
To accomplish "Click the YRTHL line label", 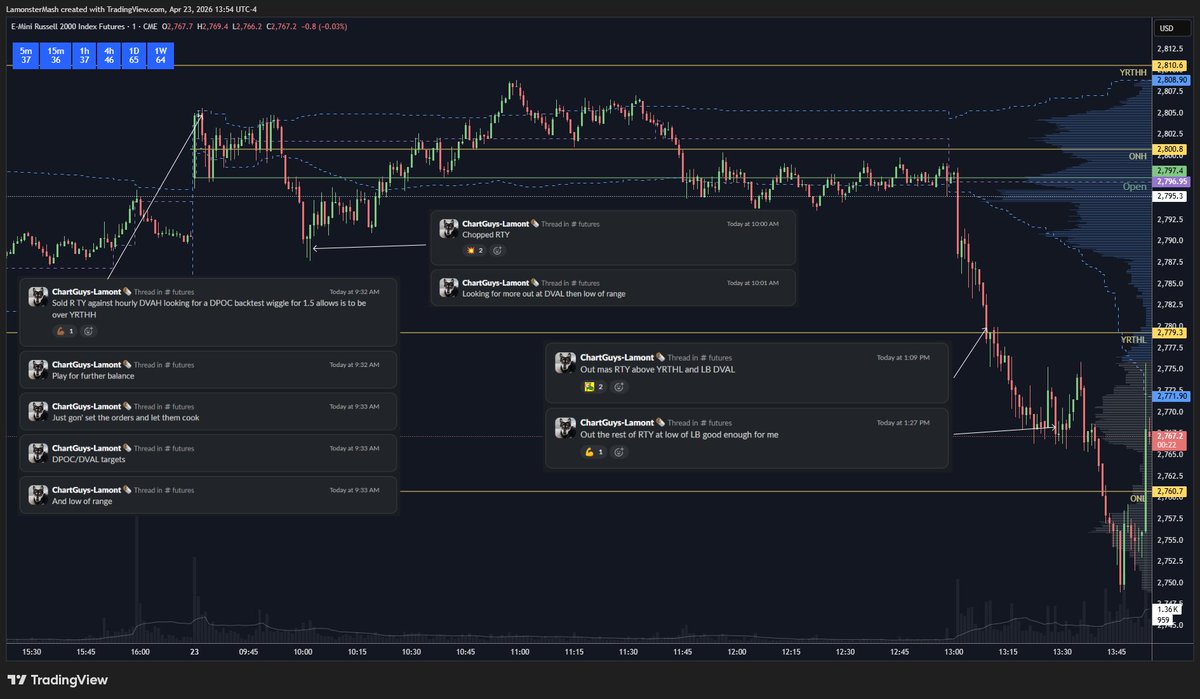I will click(1134, 339).
